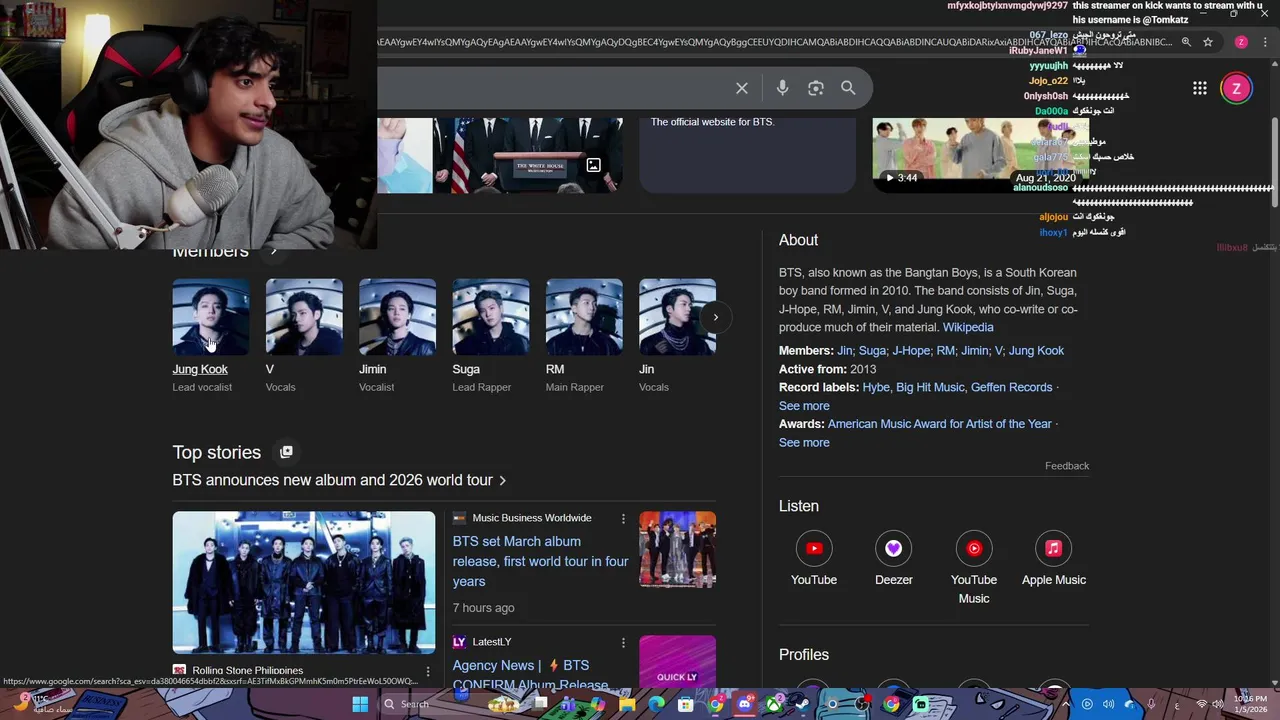Screen dimensions: 1280x720
Task: Open the taskbar clock showing 1/5/2026
Action: pos(1250,704)
